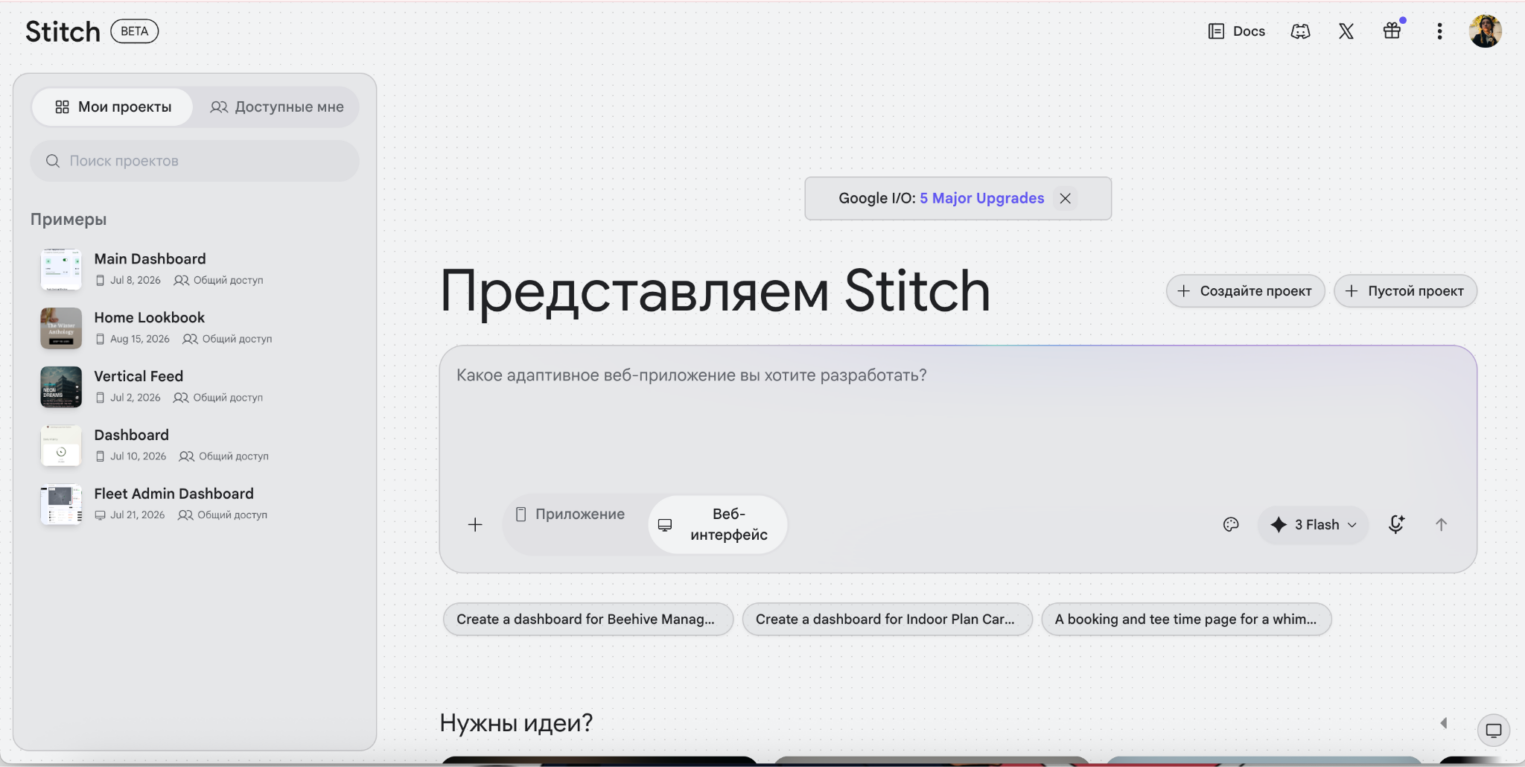This screenshot has height=767, width=1525.
Task: Dismiss the Google I/O banner
Action: pyautogui.click(x=1065, y=198)
